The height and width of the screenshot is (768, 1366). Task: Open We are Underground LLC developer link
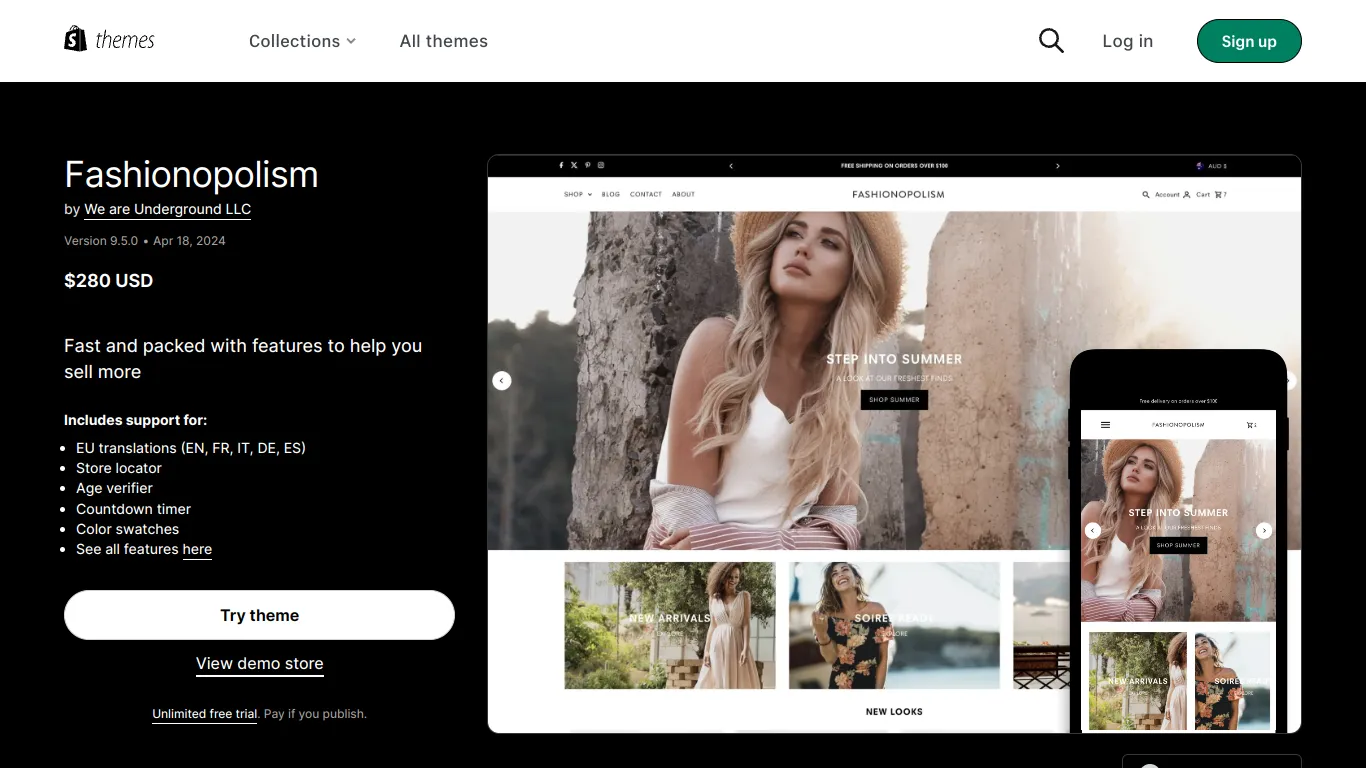tap(167, 209)
